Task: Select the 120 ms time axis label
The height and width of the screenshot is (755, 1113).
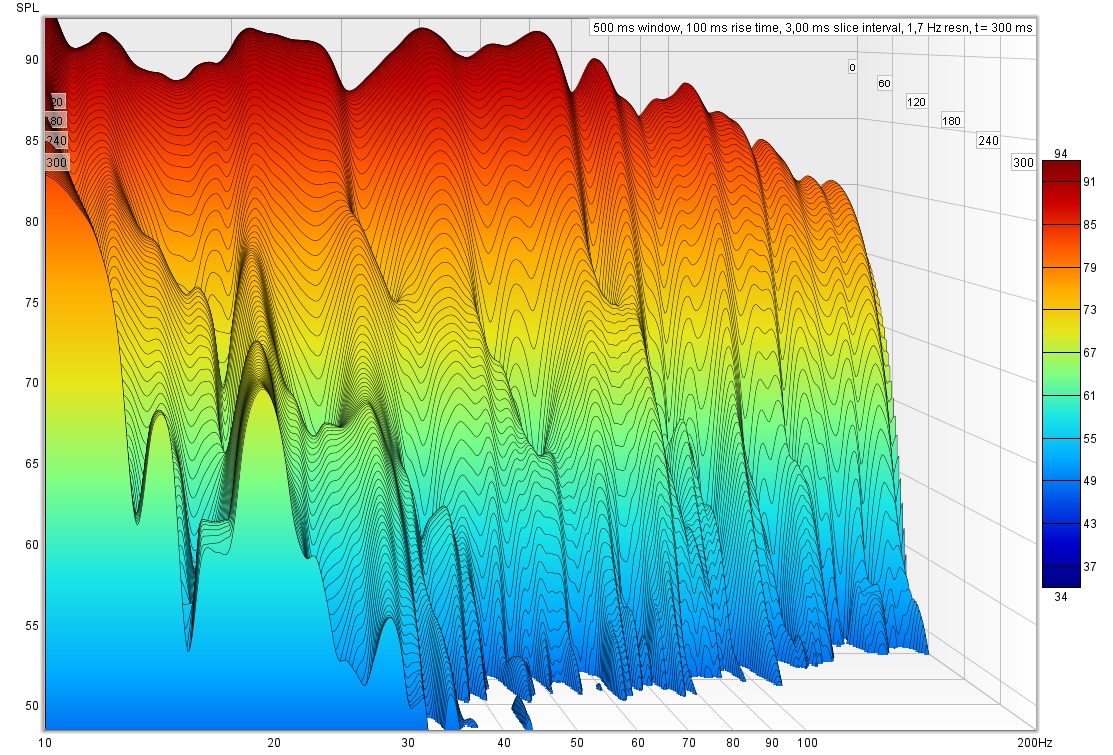Action: tap(916, 102)
